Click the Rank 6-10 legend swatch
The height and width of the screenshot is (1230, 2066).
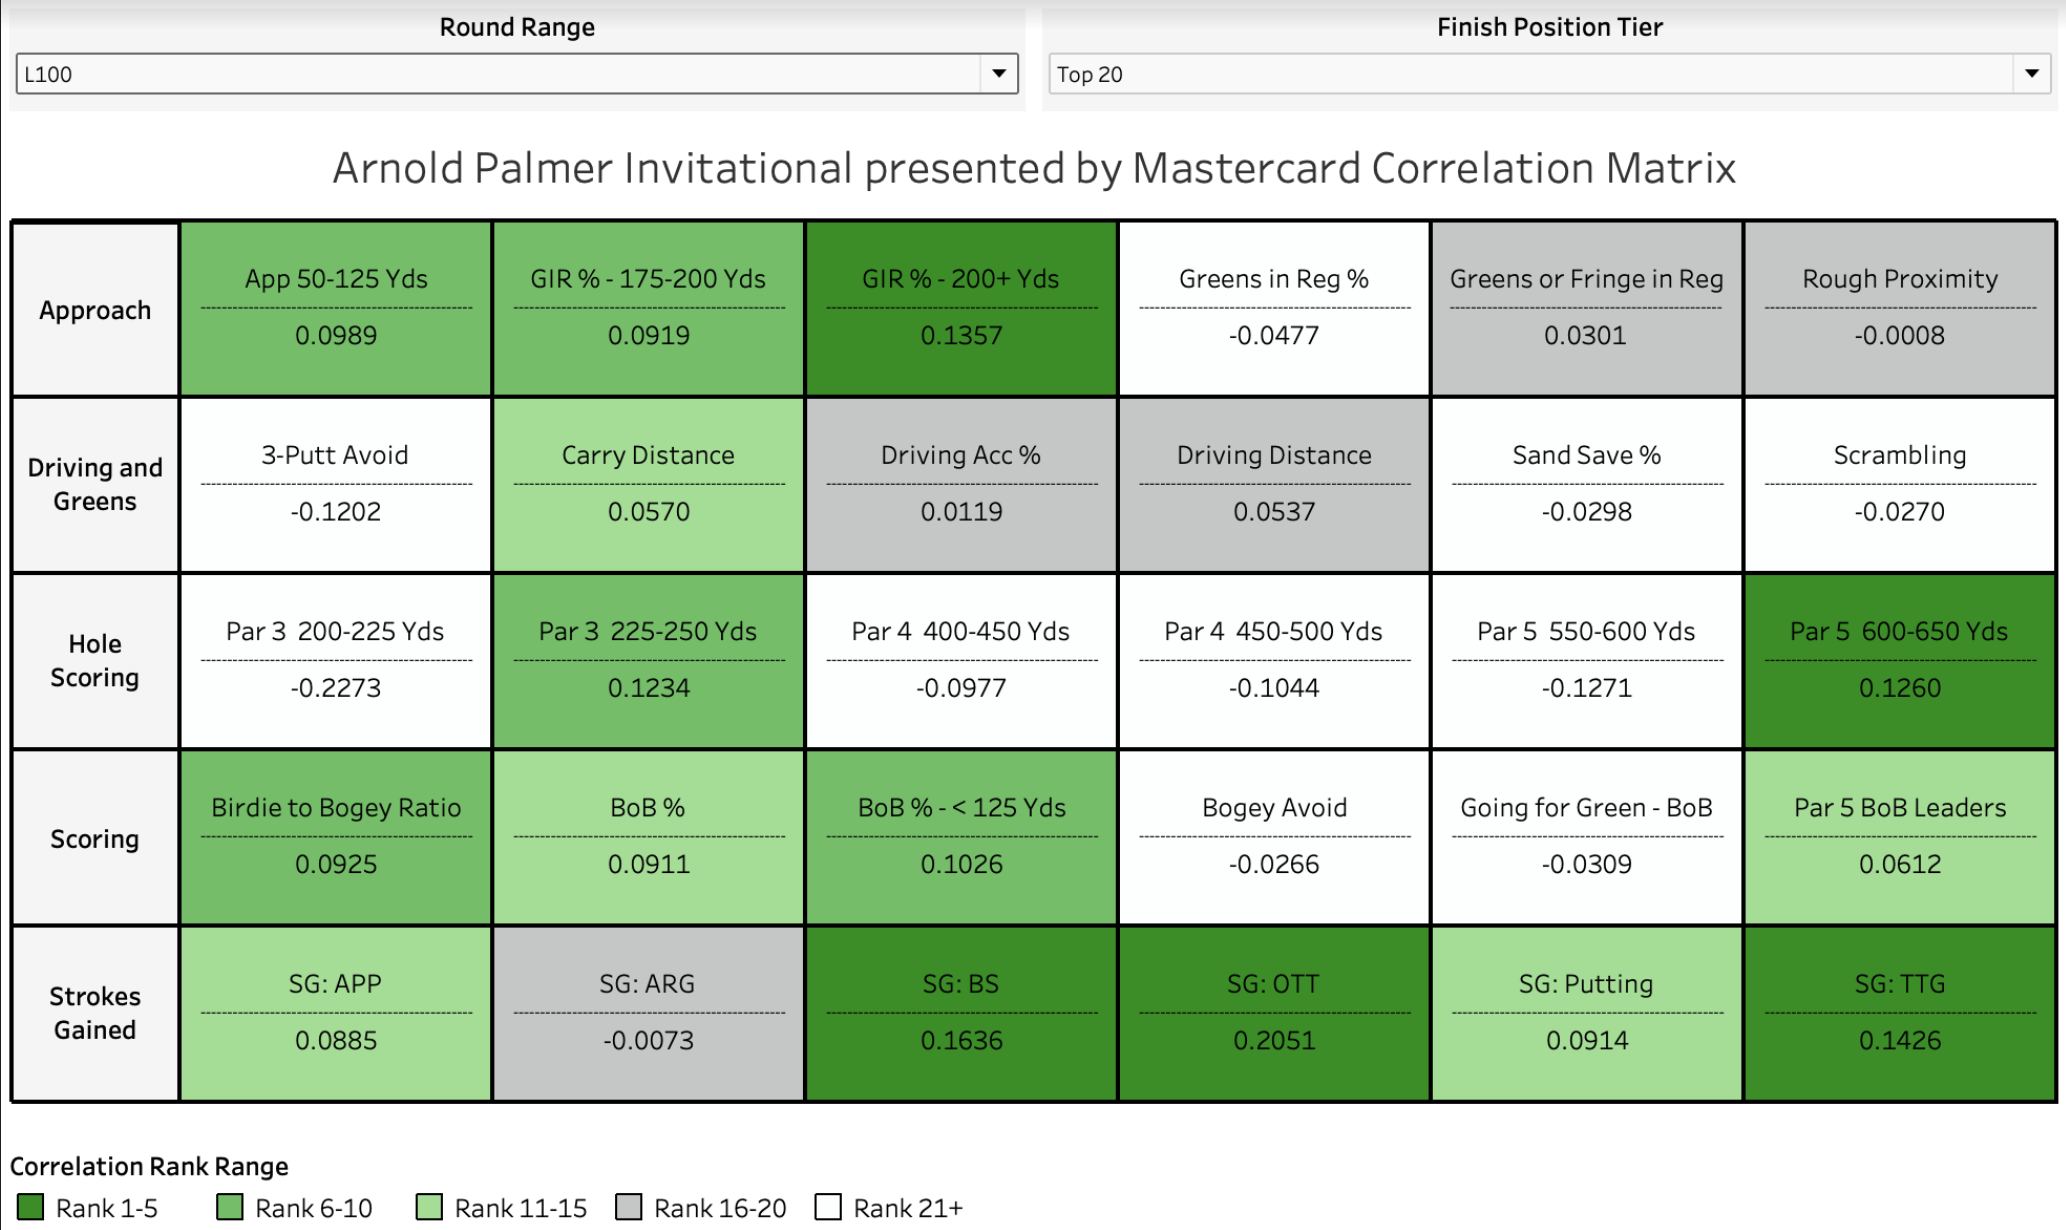[x=230, y=1207]
